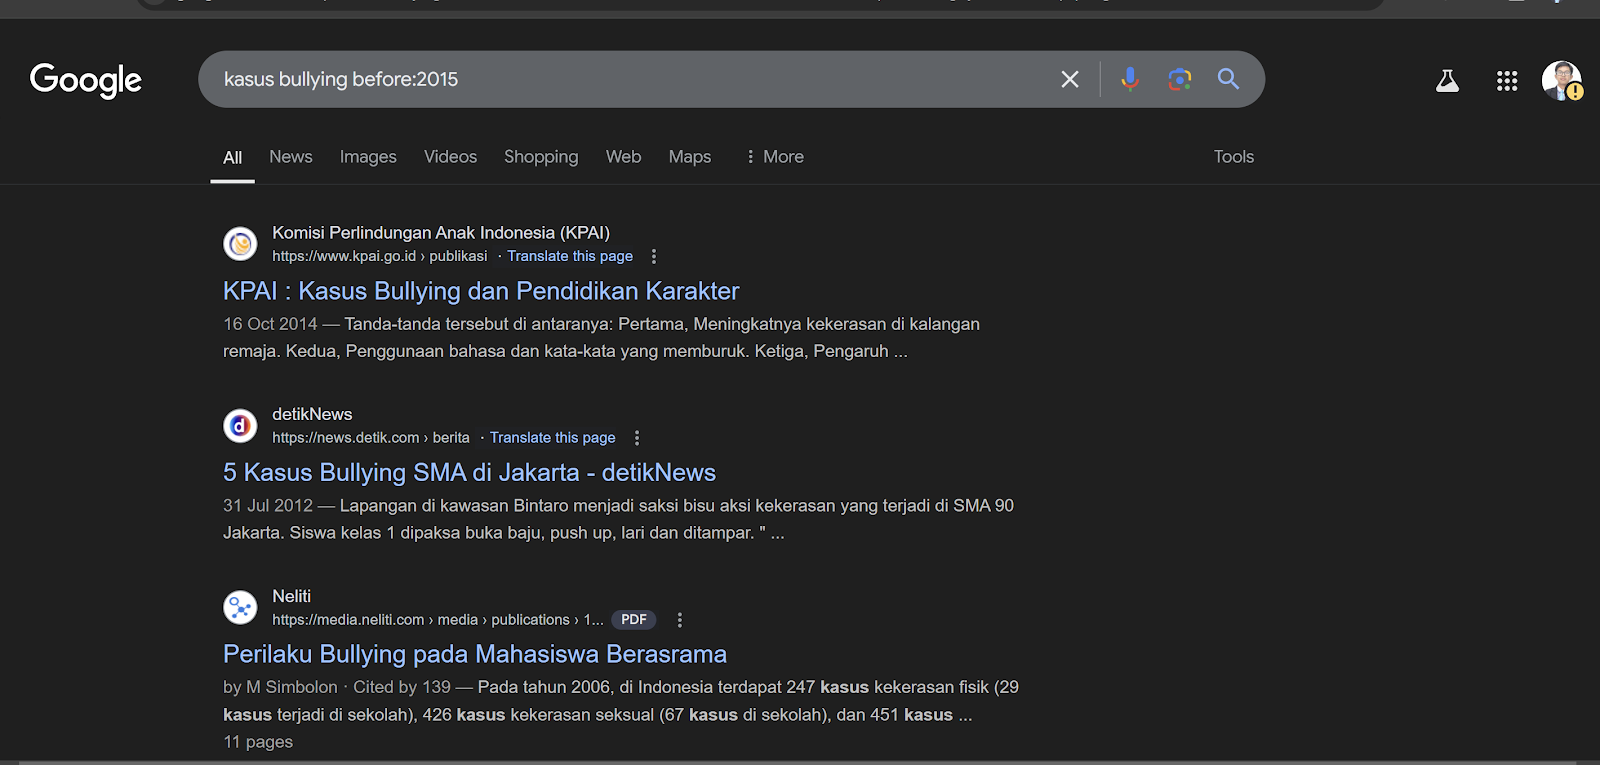
Task: Translate the detikNews result page
Action: pyautogui.click(x=552, y=438)
